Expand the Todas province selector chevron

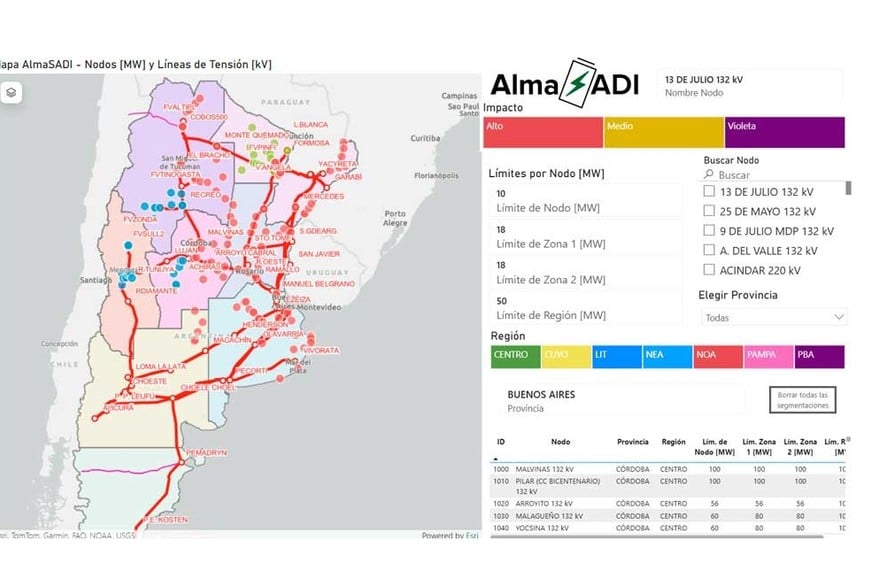838,317
